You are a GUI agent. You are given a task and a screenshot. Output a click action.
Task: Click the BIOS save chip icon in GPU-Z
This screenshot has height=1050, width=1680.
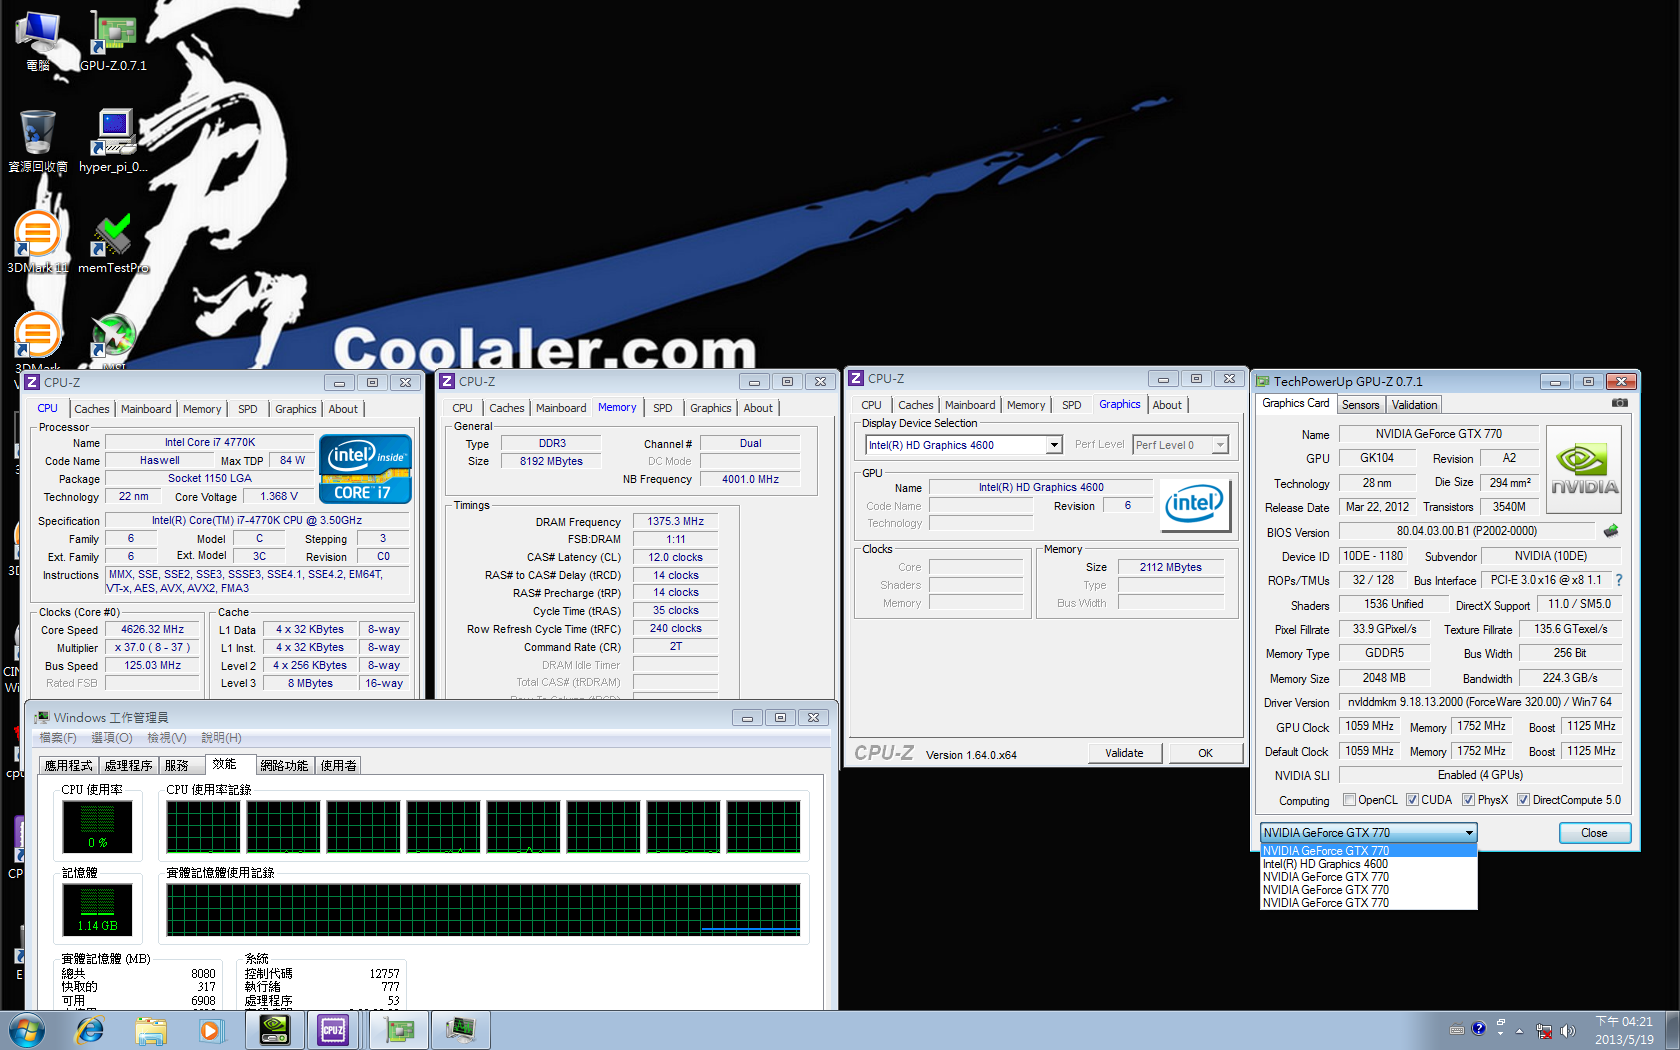point(1610,531)
